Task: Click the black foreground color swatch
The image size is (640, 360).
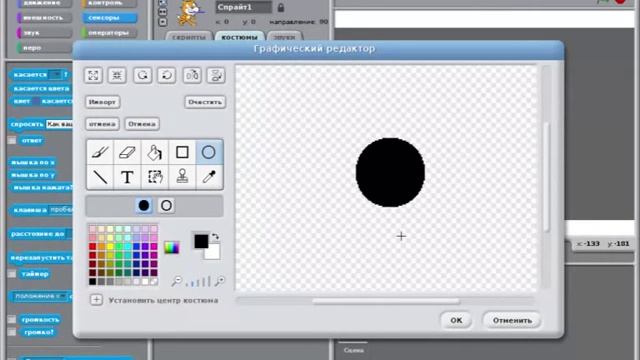Action: (x=200, y=240)
